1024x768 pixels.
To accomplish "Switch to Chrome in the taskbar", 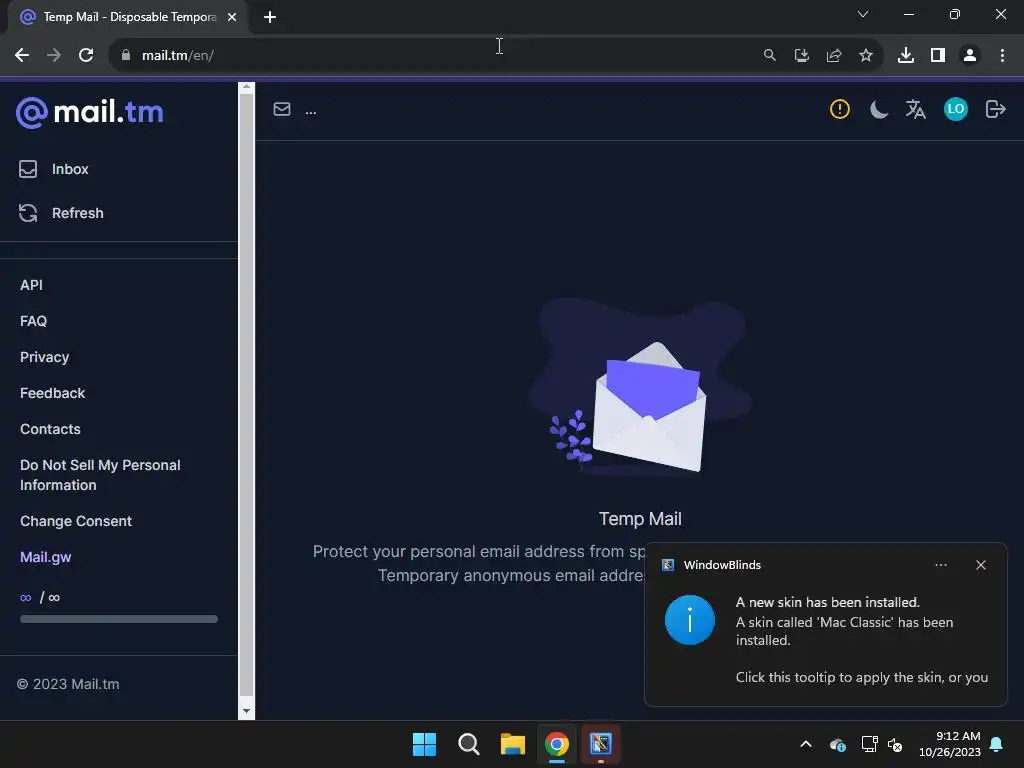I will [x=557, y=744].
